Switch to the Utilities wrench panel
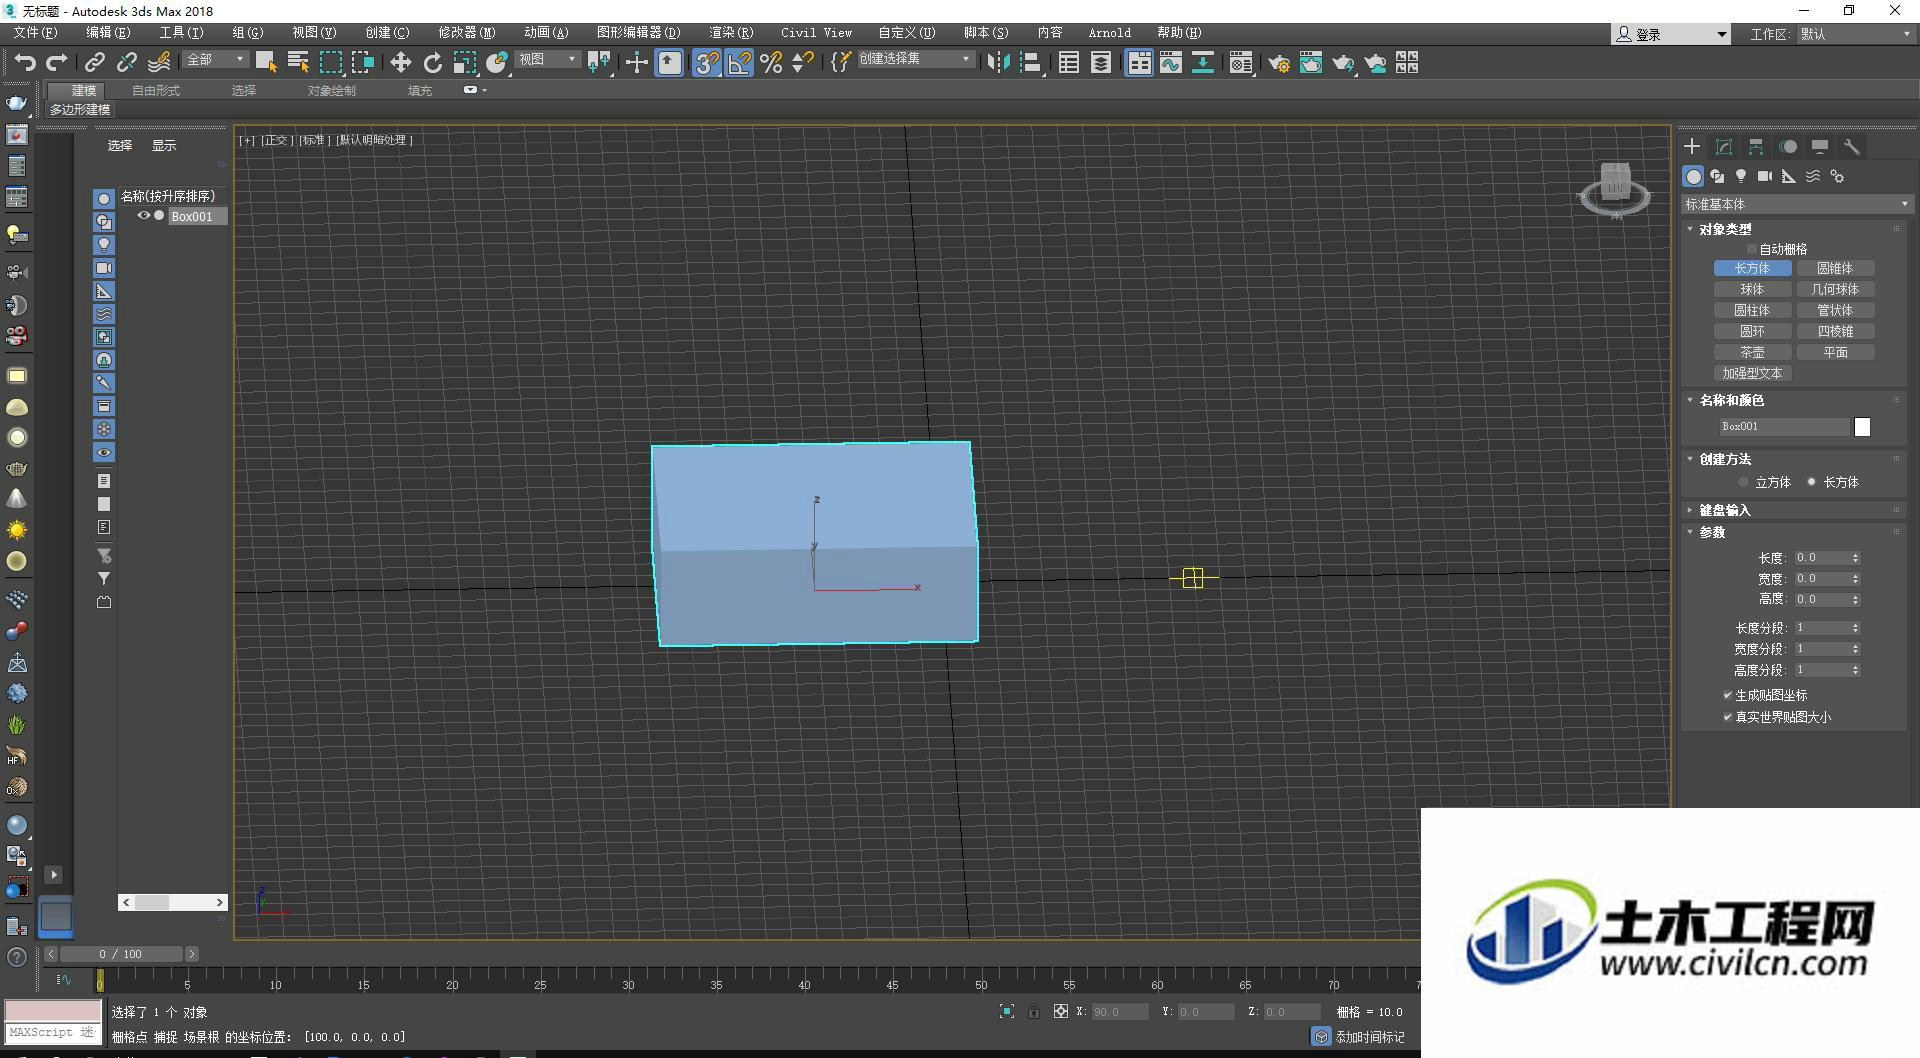 point(1852,147)
